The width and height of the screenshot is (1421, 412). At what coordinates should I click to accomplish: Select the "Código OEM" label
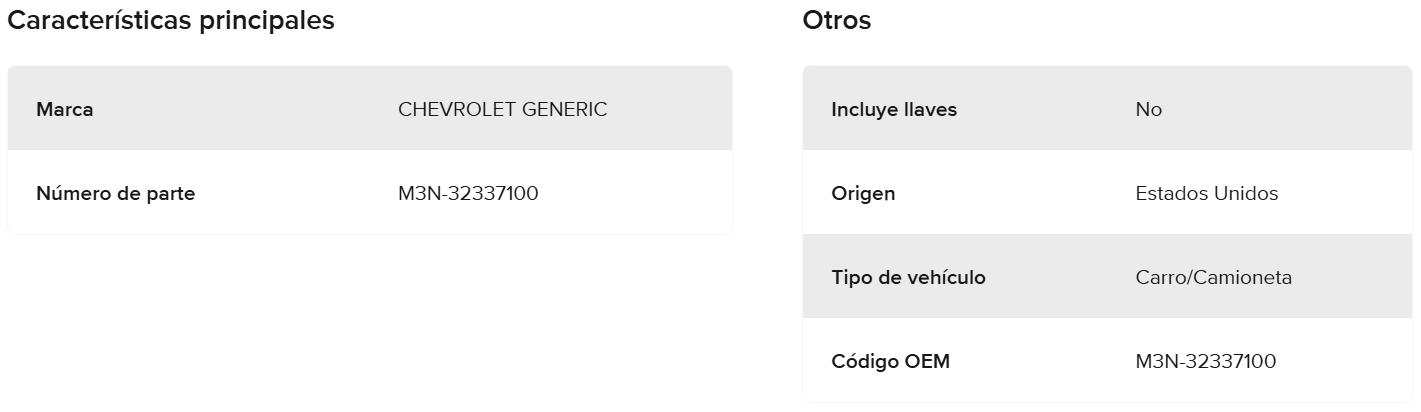[x=890, y=361]
